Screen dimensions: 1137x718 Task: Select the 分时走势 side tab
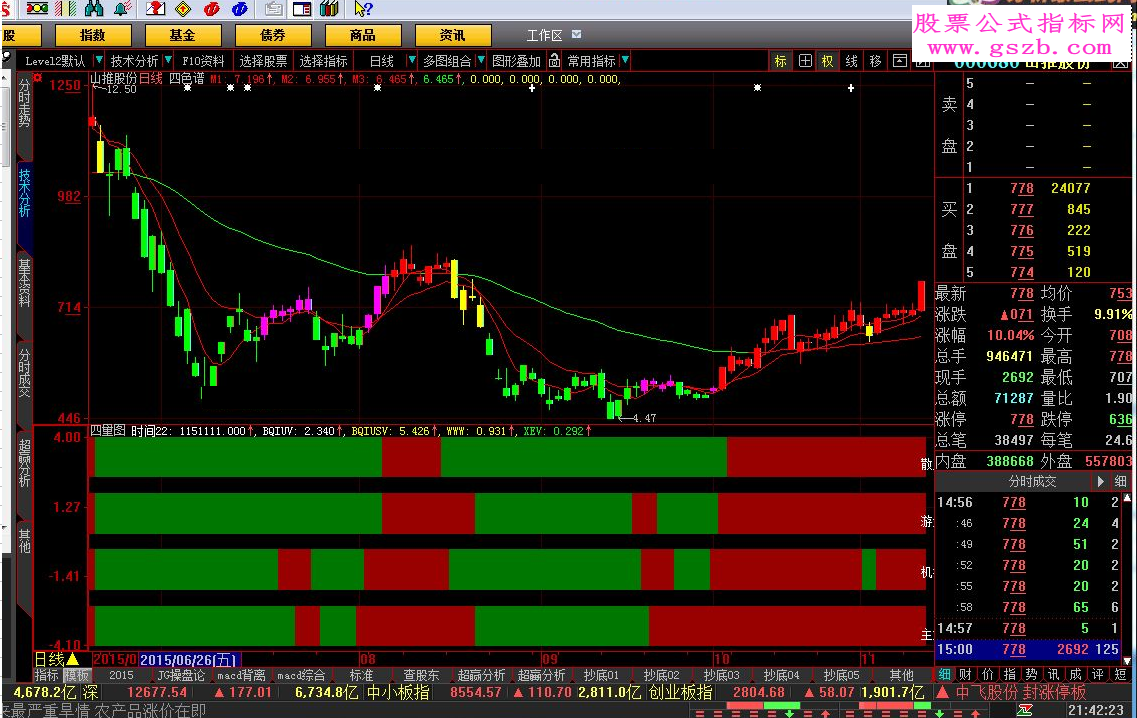[x=25, y=106]
